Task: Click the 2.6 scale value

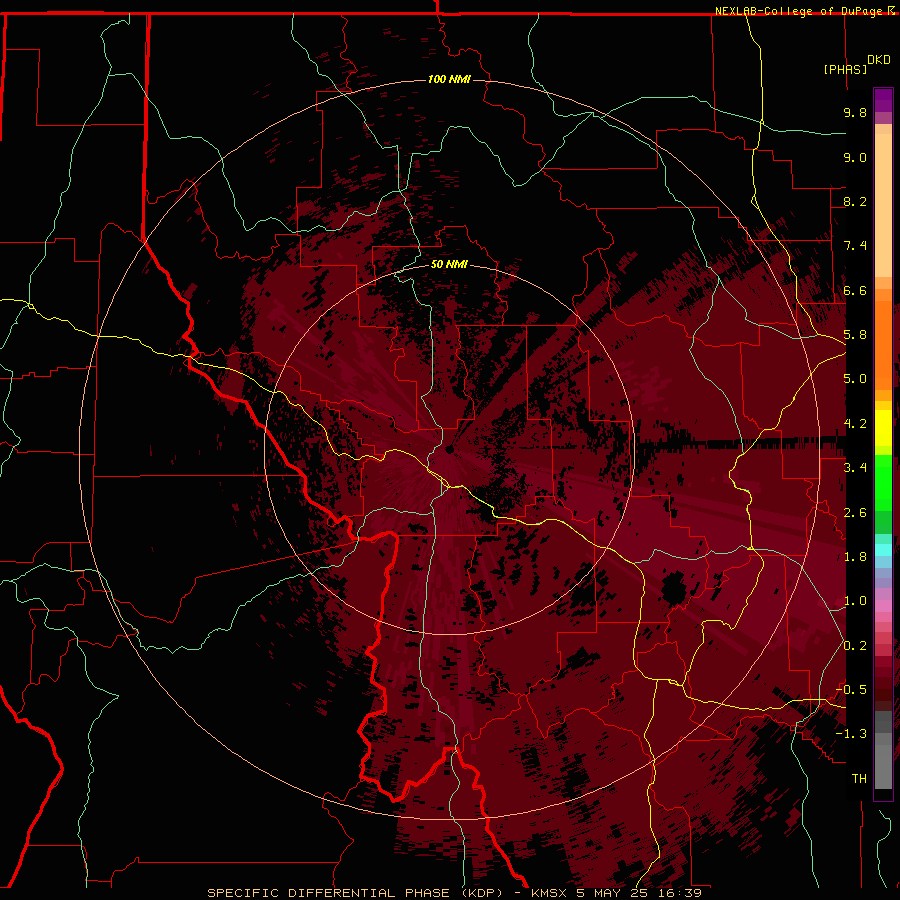Action: point(855,513)
